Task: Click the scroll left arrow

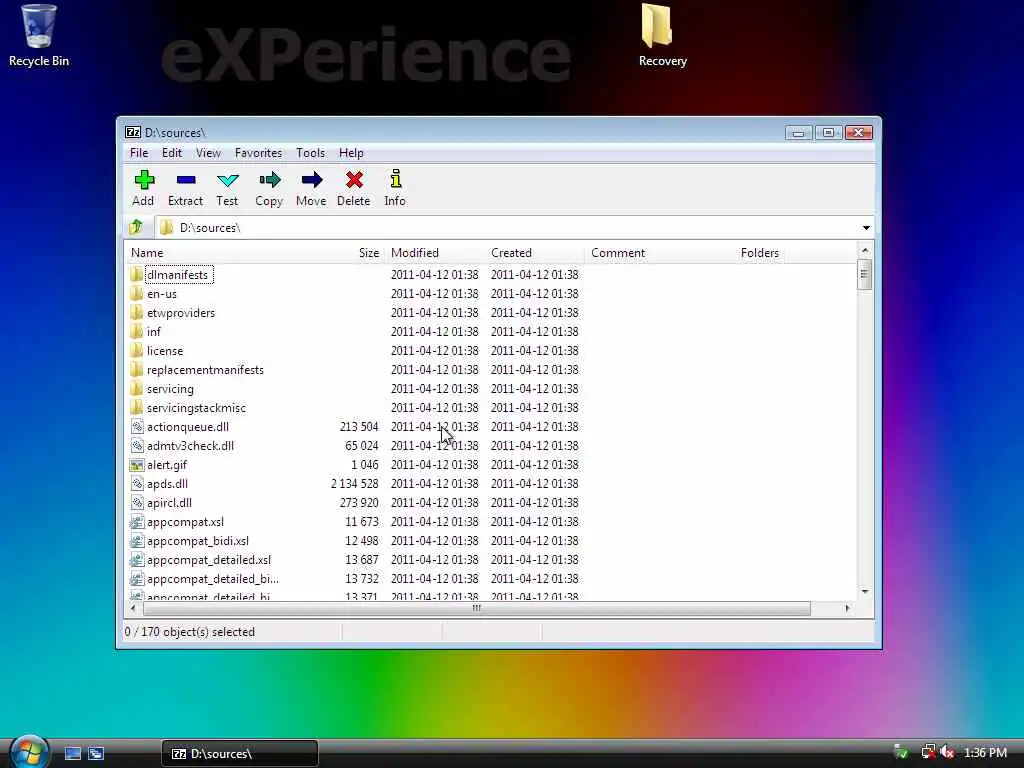Action: [133, 608]
